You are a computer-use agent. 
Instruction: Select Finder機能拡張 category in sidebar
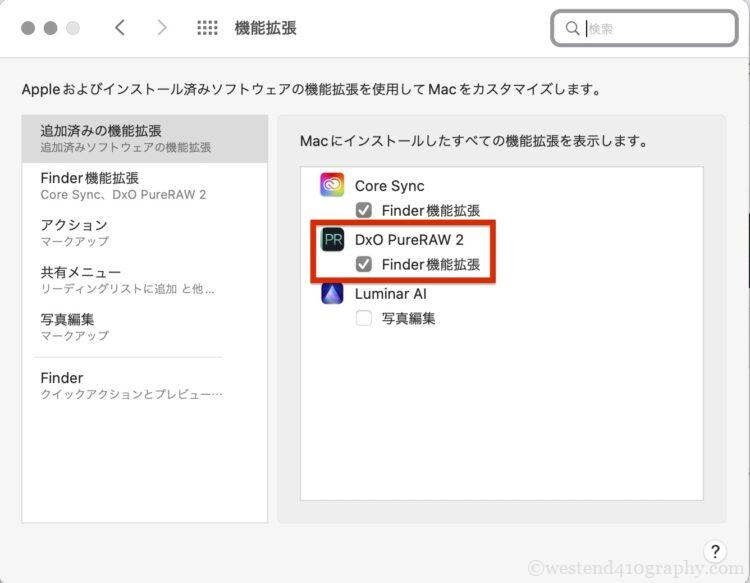coord(144,186)
